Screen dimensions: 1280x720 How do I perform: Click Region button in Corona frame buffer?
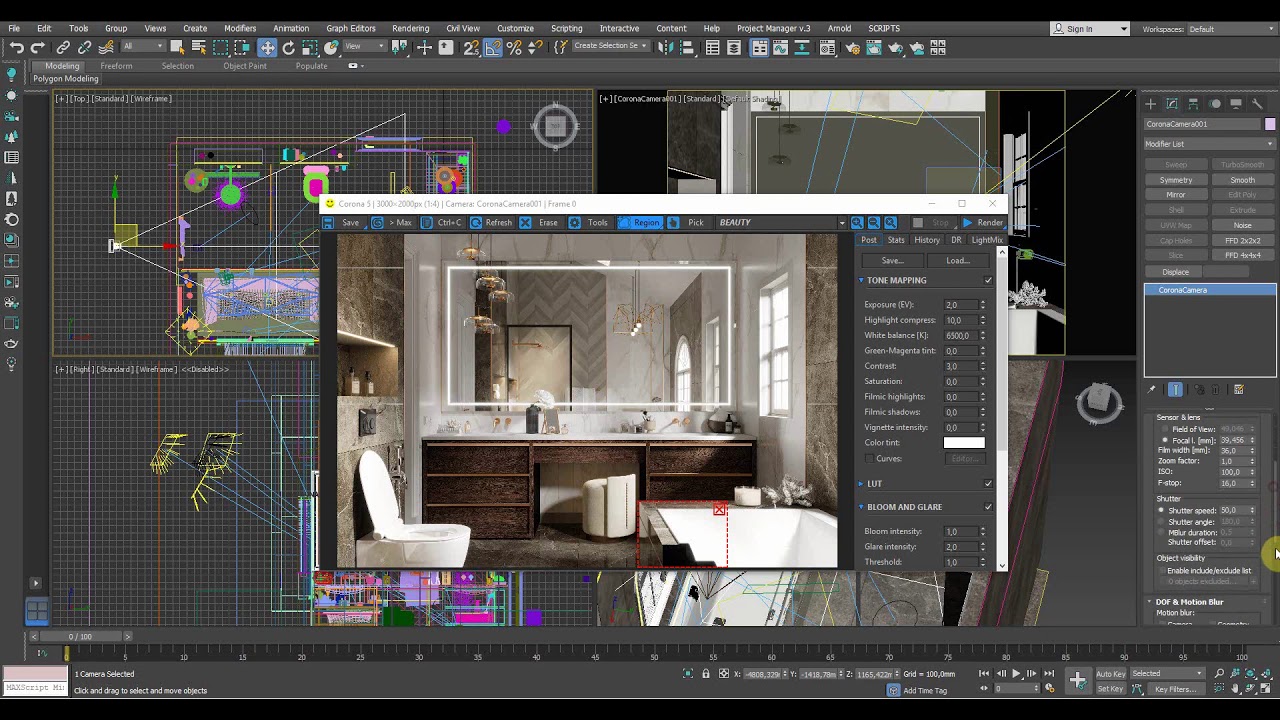pos(638,222)
